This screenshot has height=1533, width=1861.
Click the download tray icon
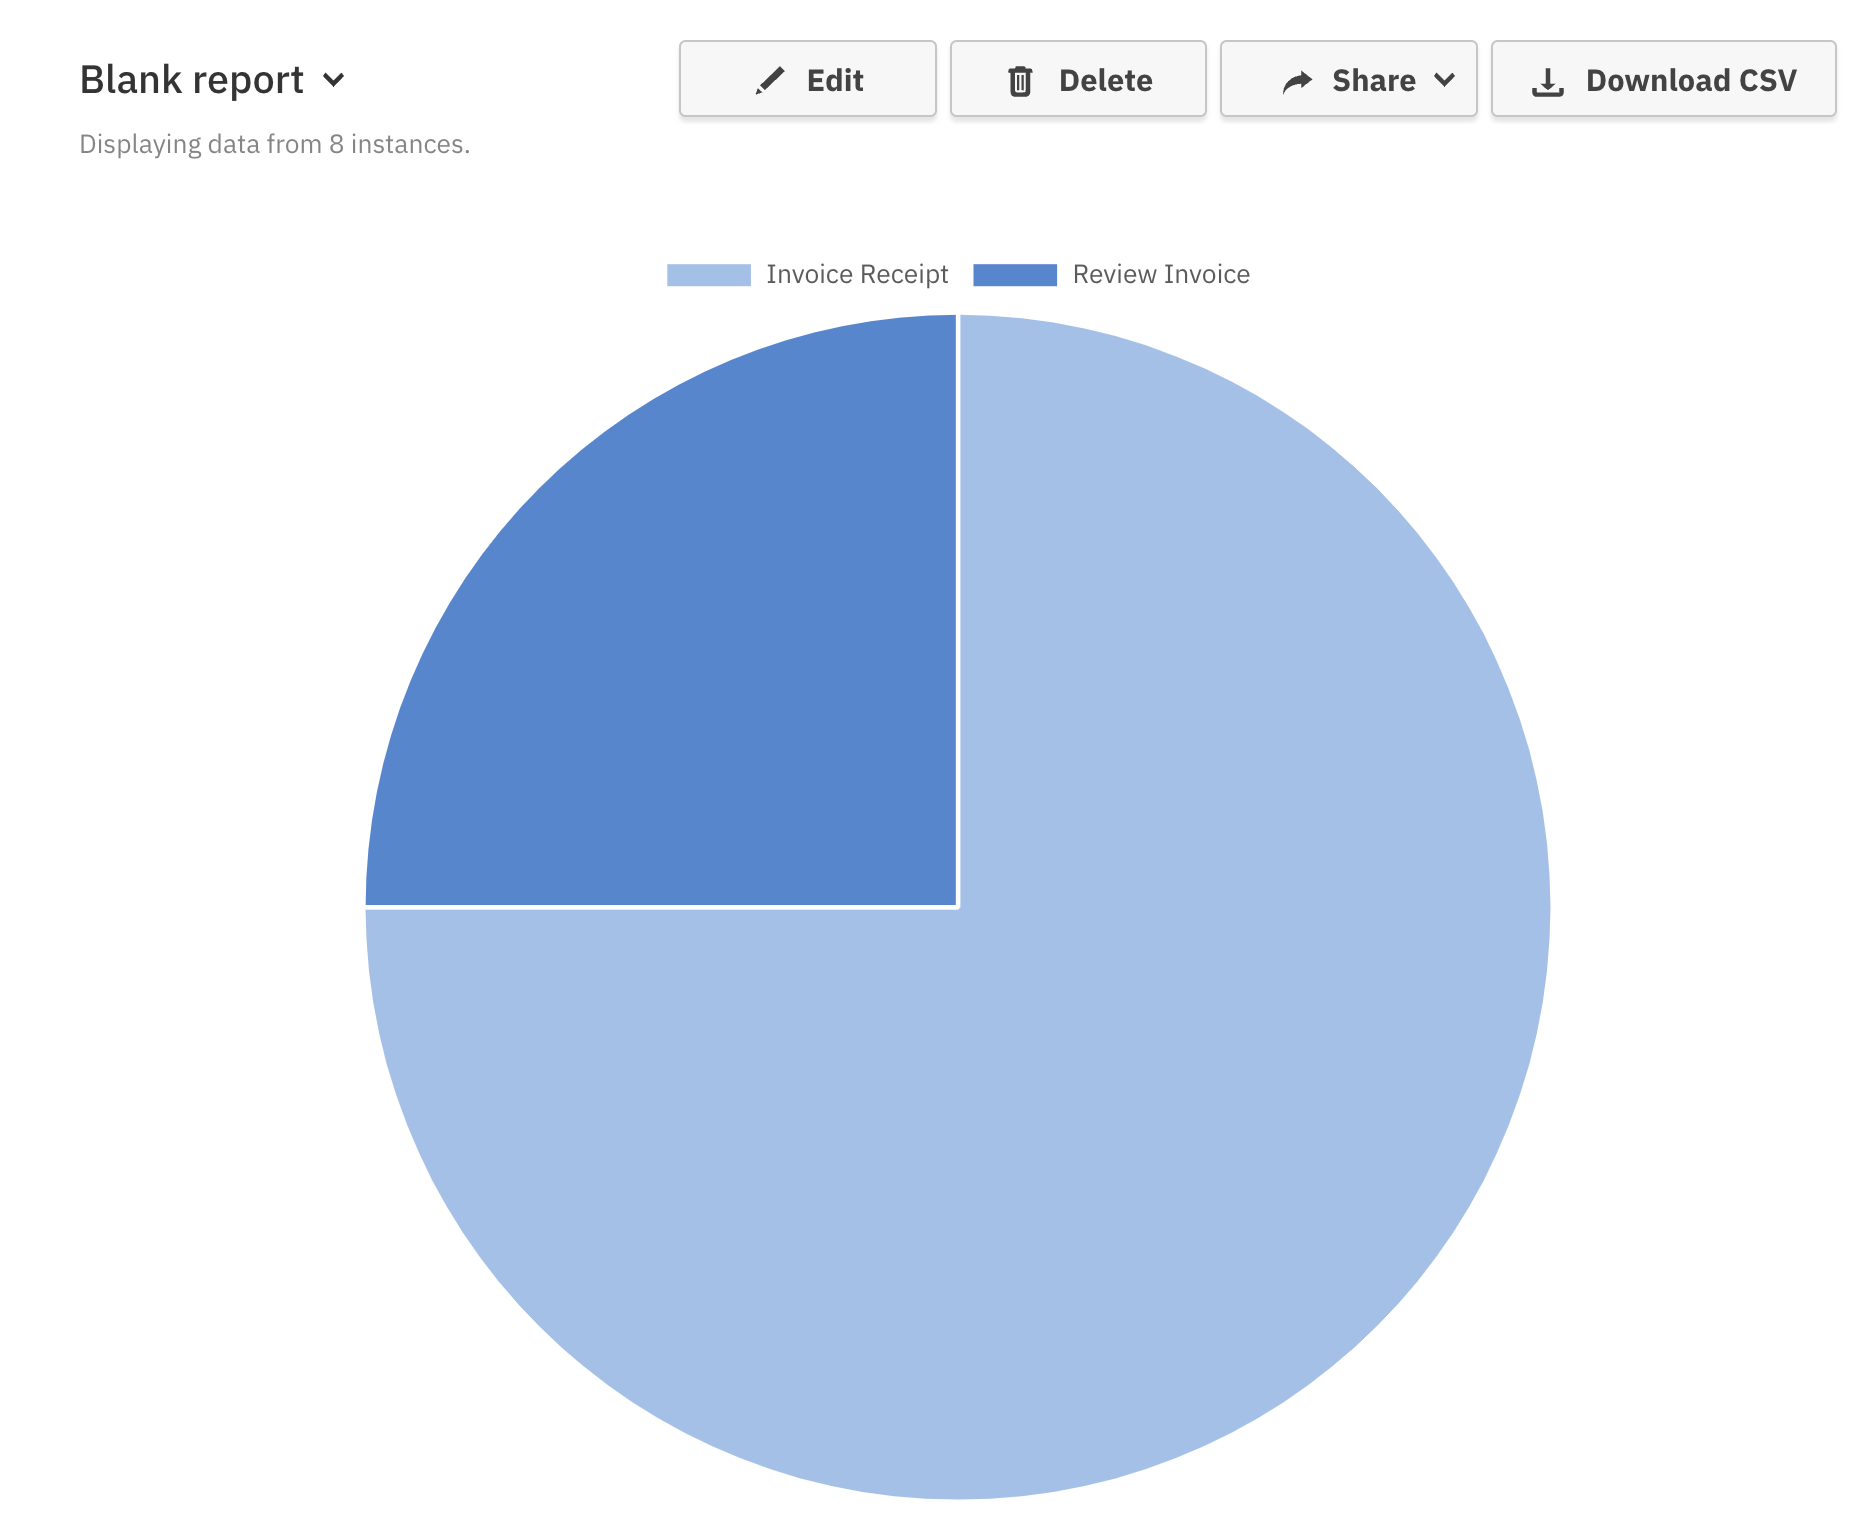pos(1548,82)
